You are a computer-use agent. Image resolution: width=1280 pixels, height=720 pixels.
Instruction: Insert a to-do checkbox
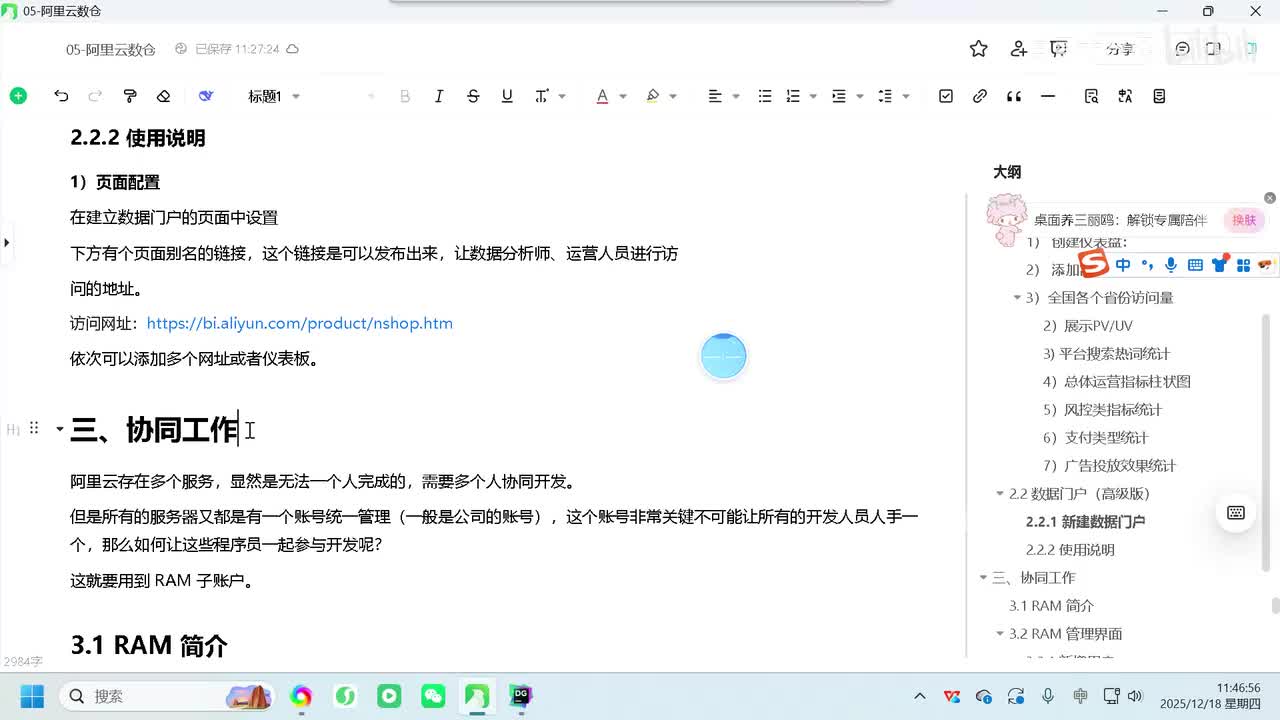click(946, 96)
